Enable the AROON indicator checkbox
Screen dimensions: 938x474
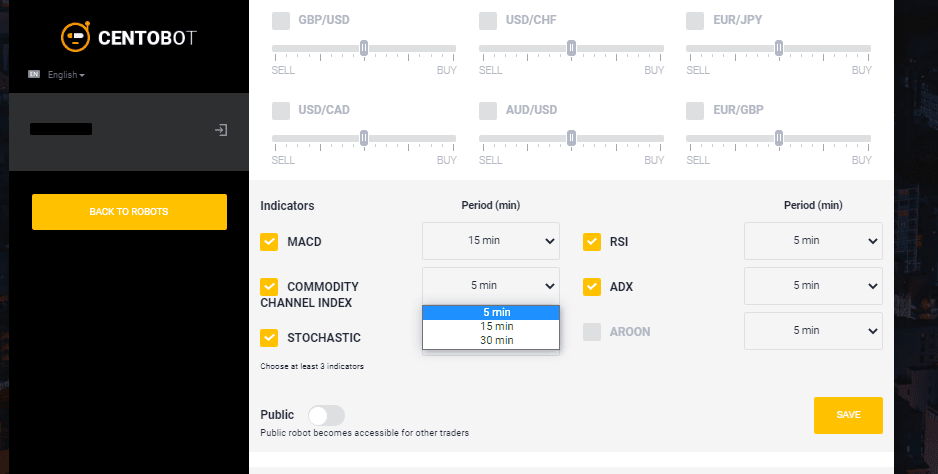592,332
